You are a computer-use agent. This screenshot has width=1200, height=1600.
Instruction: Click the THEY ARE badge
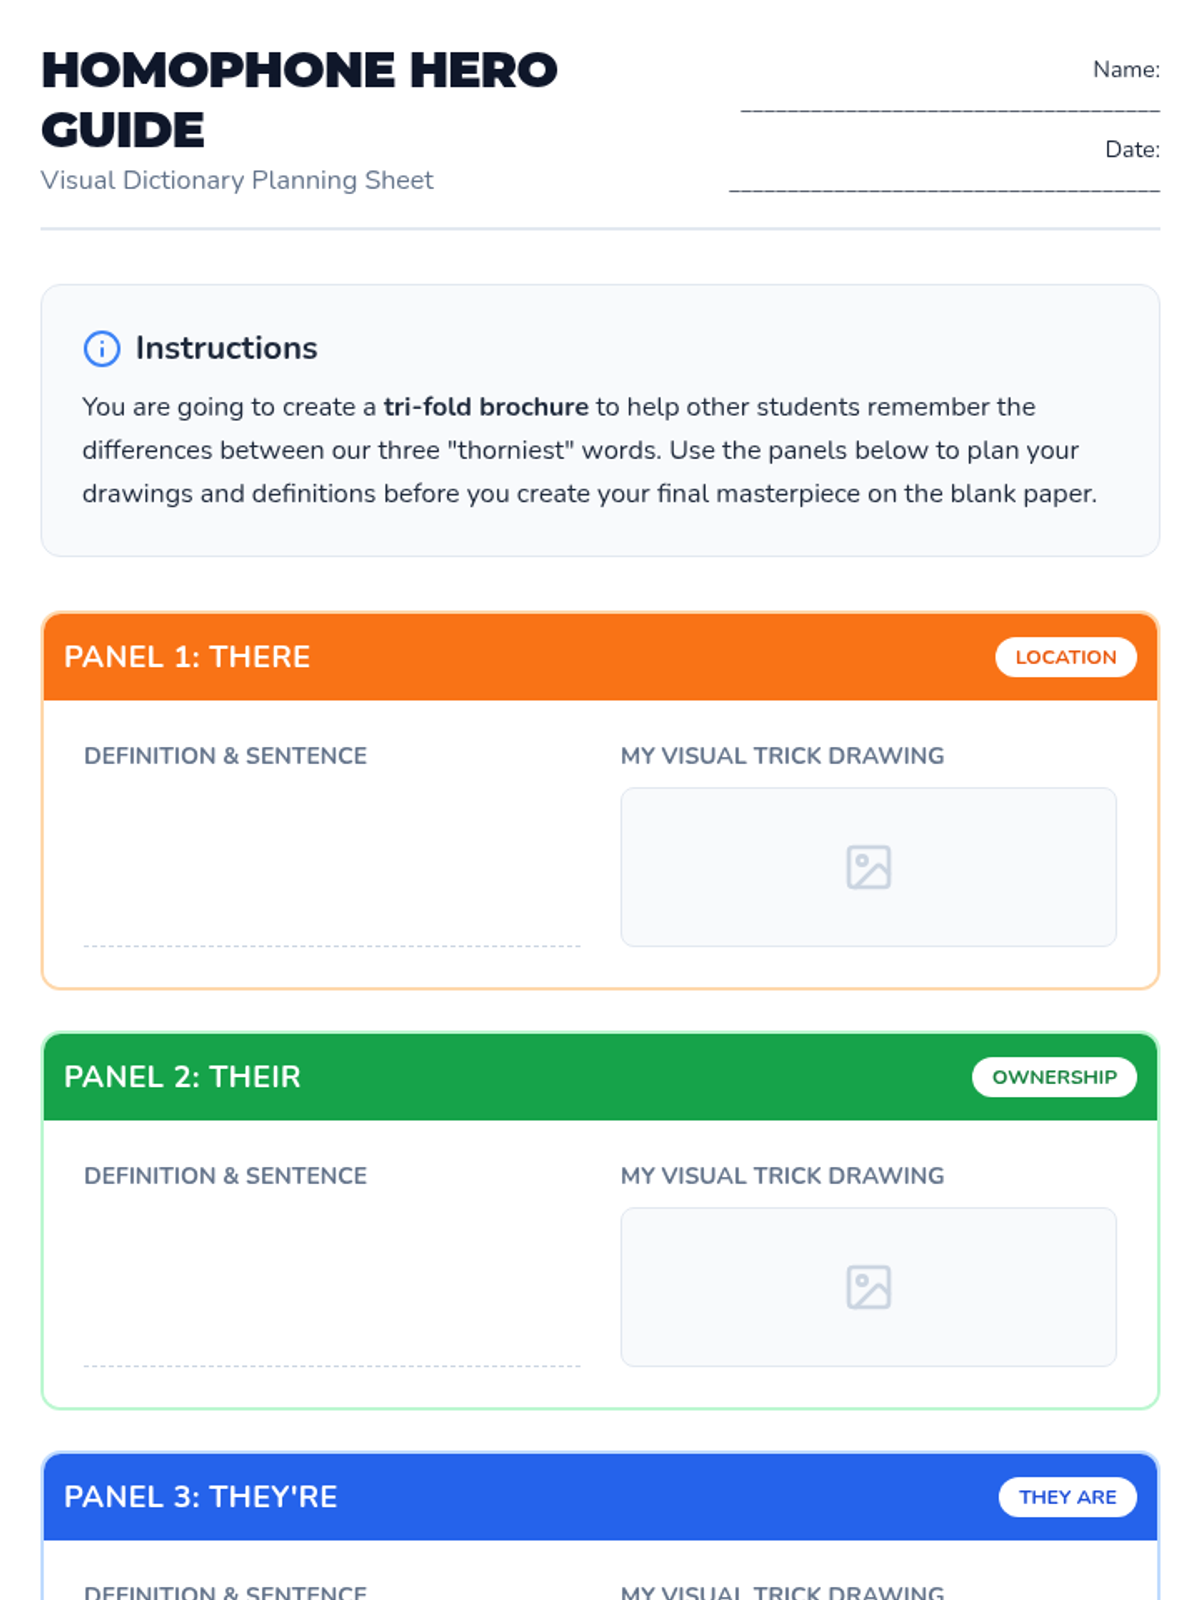point(1067,1497)
